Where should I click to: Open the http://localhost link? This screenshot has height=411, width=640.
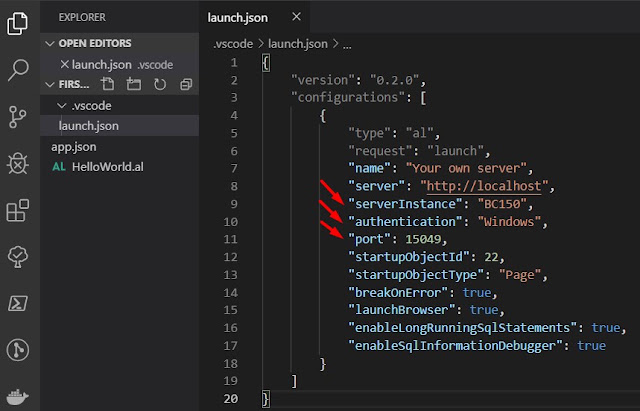[x=484, y=186]
